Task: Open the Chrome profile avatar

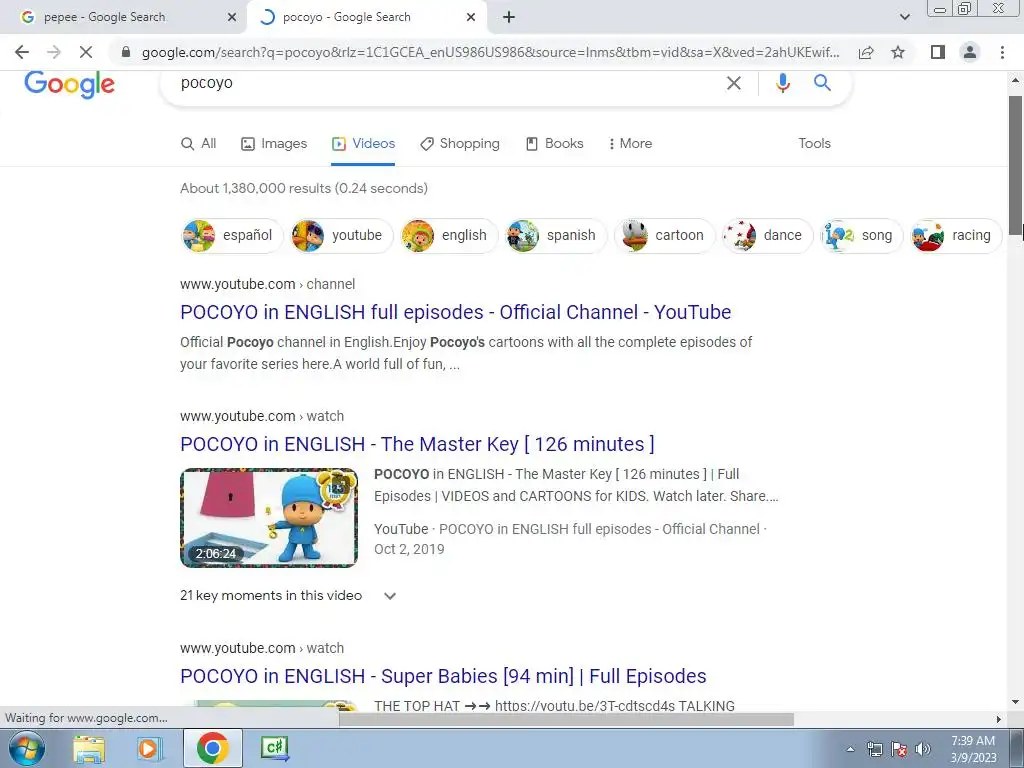Action: click(x=970, y=52)
